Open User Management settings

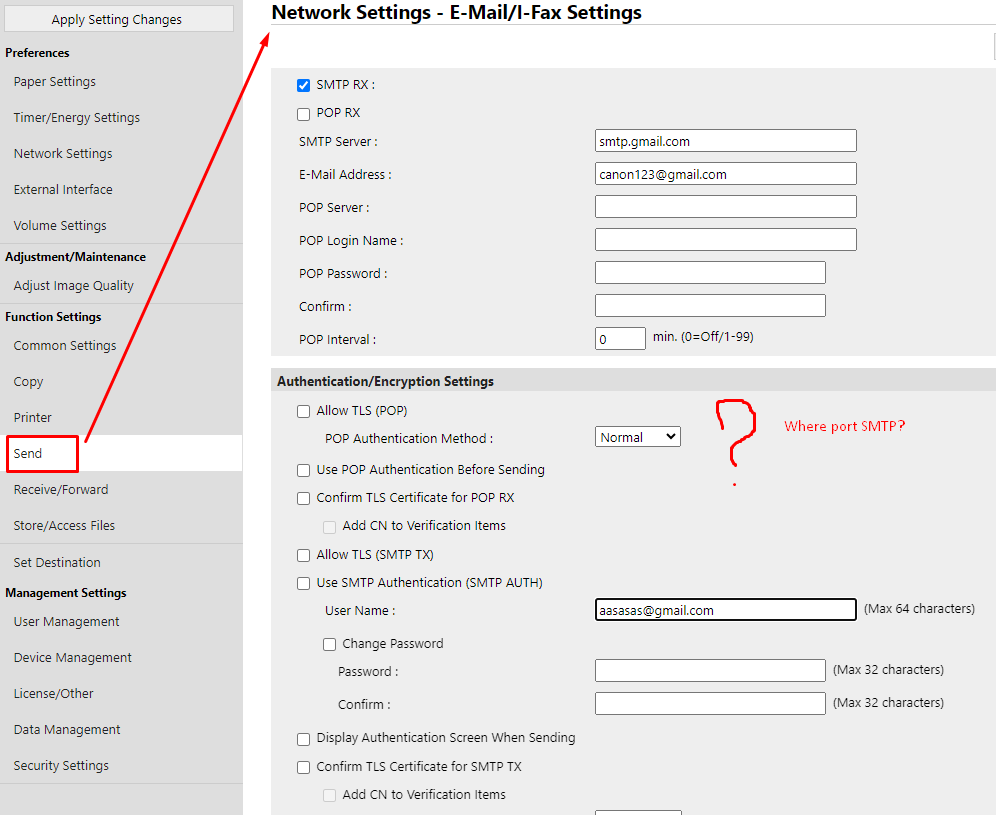pos(66,621)
